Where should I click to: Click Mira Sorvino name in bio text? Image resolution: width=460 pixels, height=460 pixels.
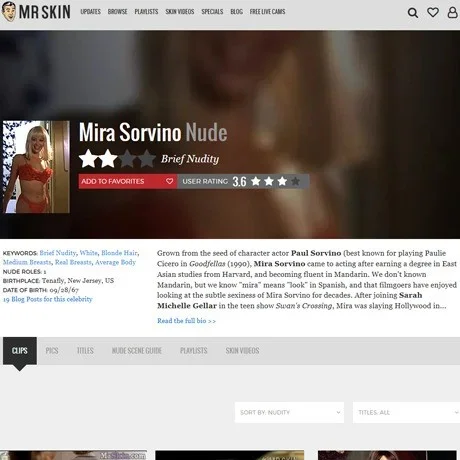[279, 264]
